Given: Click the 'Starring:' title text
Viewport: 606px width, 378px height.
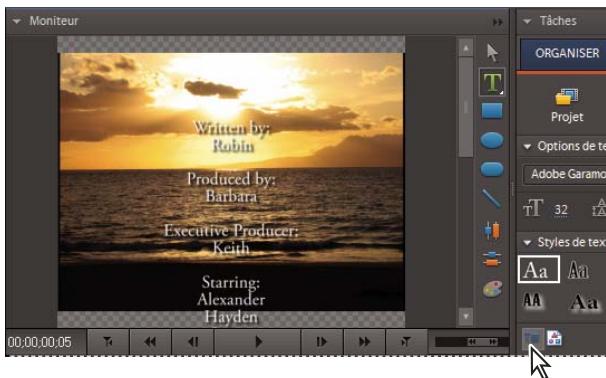Looking at the screenshot, I should (x=231, y=283).
